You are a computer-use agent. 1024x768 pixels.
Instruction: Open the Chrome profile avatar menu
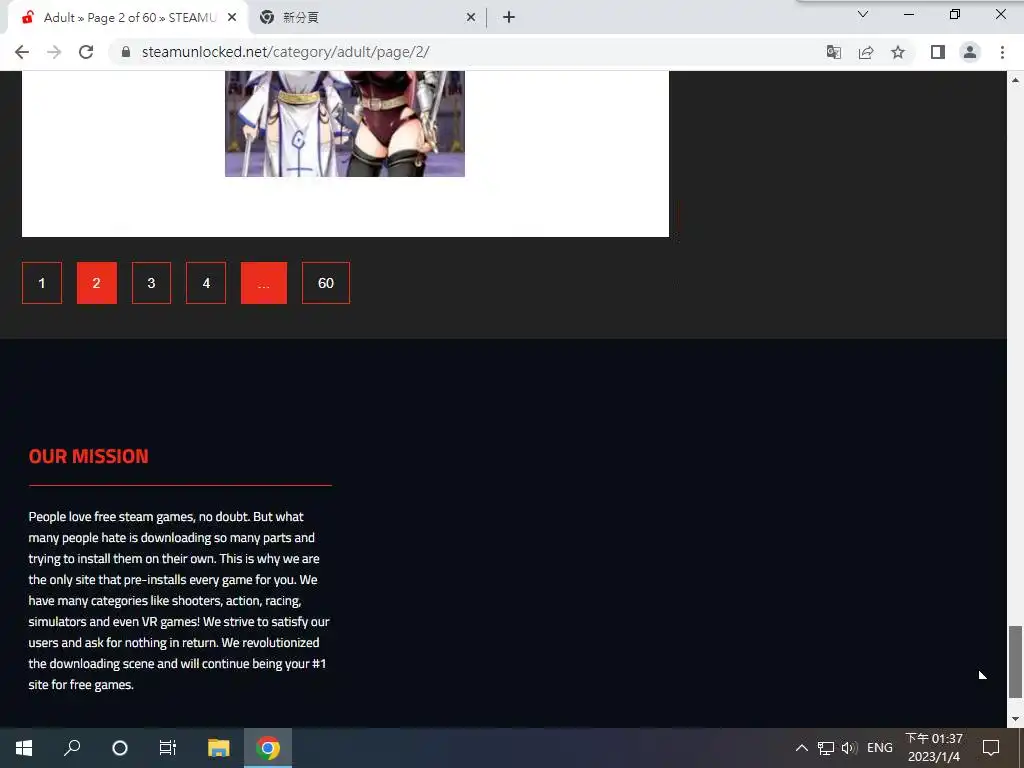pos(970,52)
